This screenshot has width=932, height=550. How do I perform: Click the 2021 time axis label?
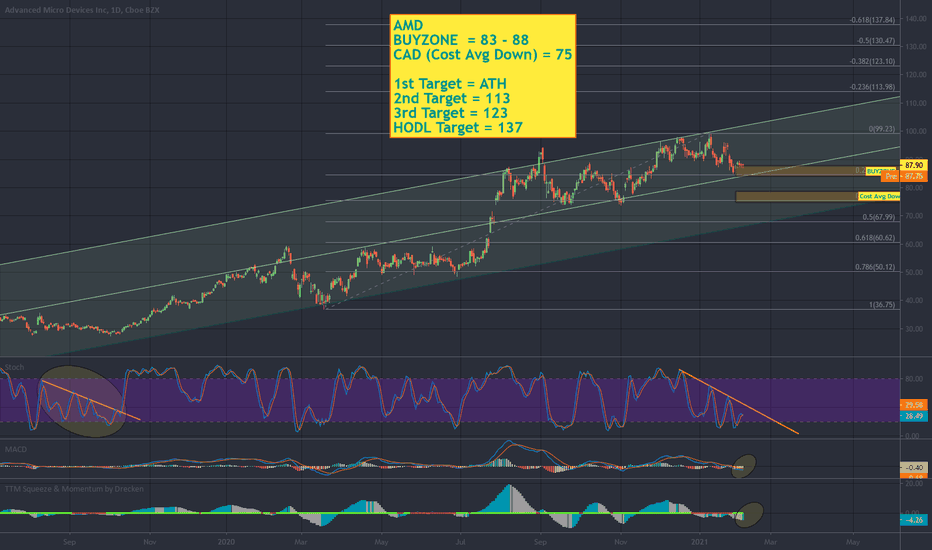[x=700, y=542]
